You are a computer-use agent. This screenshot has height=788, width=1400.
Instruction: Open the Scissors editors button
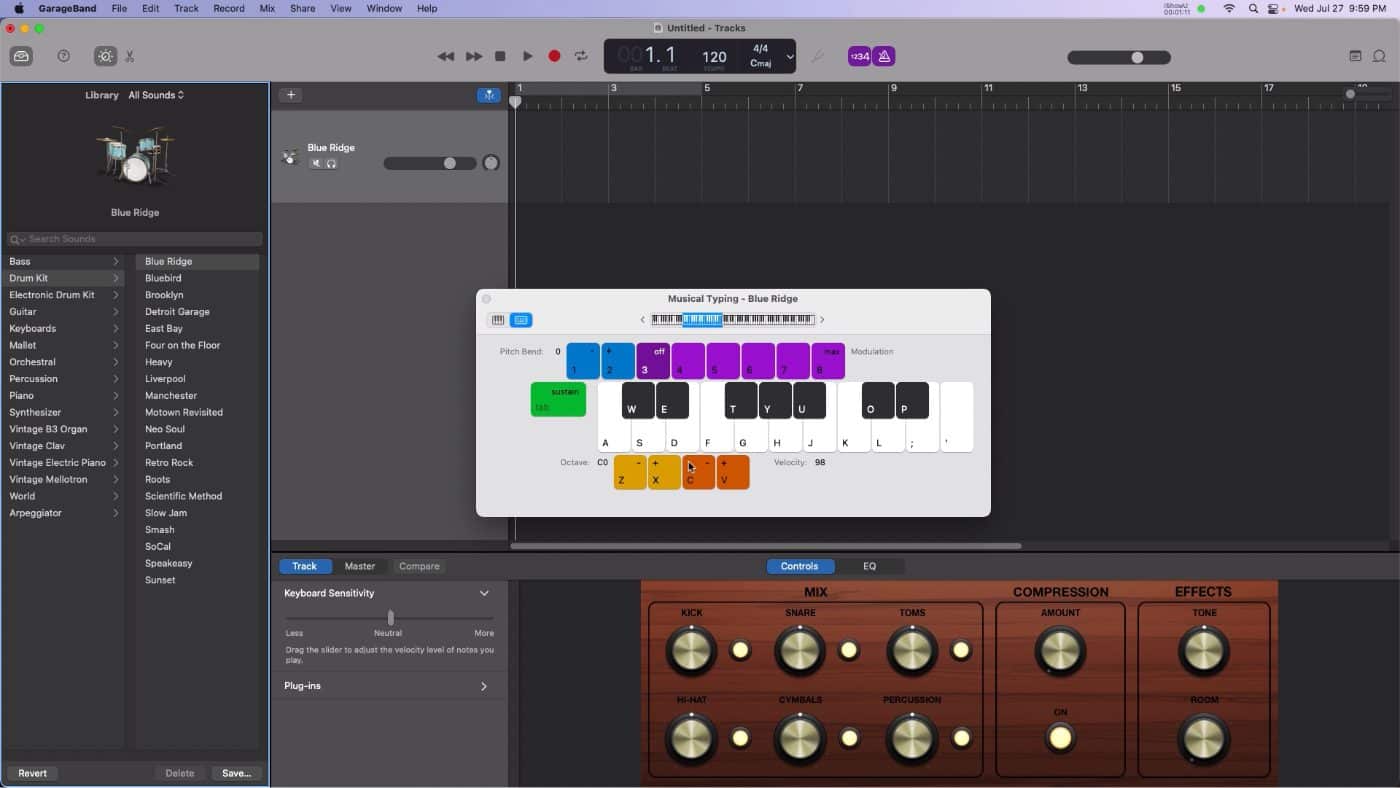click(130, 57)
